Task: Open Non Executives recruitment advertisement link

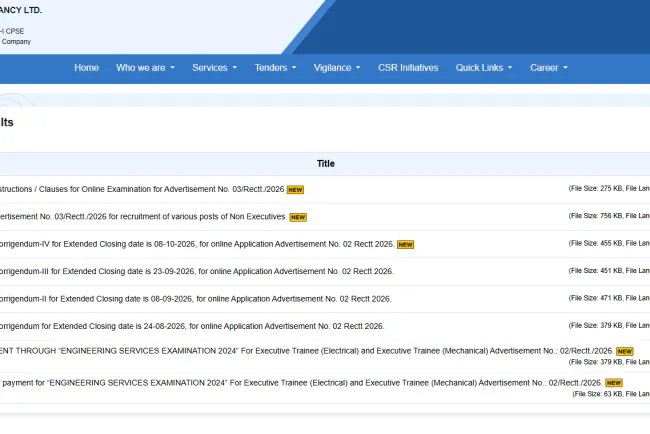Action: pos(143,217)
